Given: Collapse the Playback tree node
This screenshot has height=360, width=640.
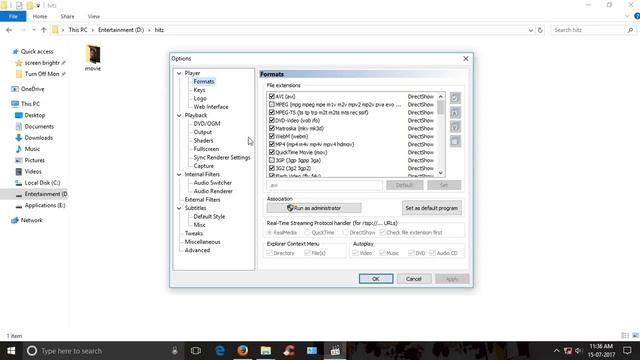Looking at the screenshot, I should click(179, 116).
